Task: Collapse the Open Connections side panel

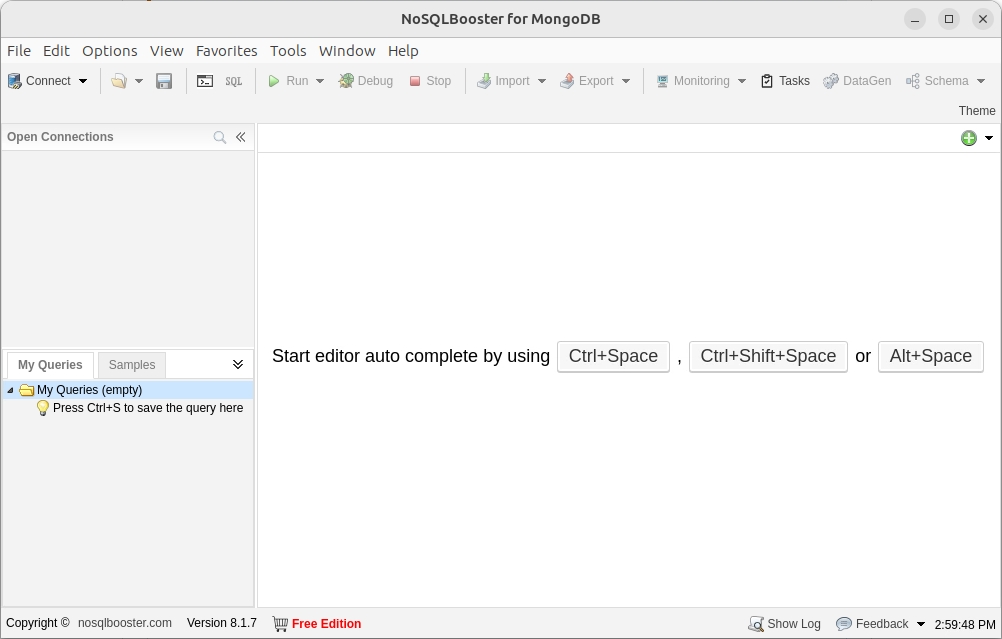Action: (x=241, y=138)
